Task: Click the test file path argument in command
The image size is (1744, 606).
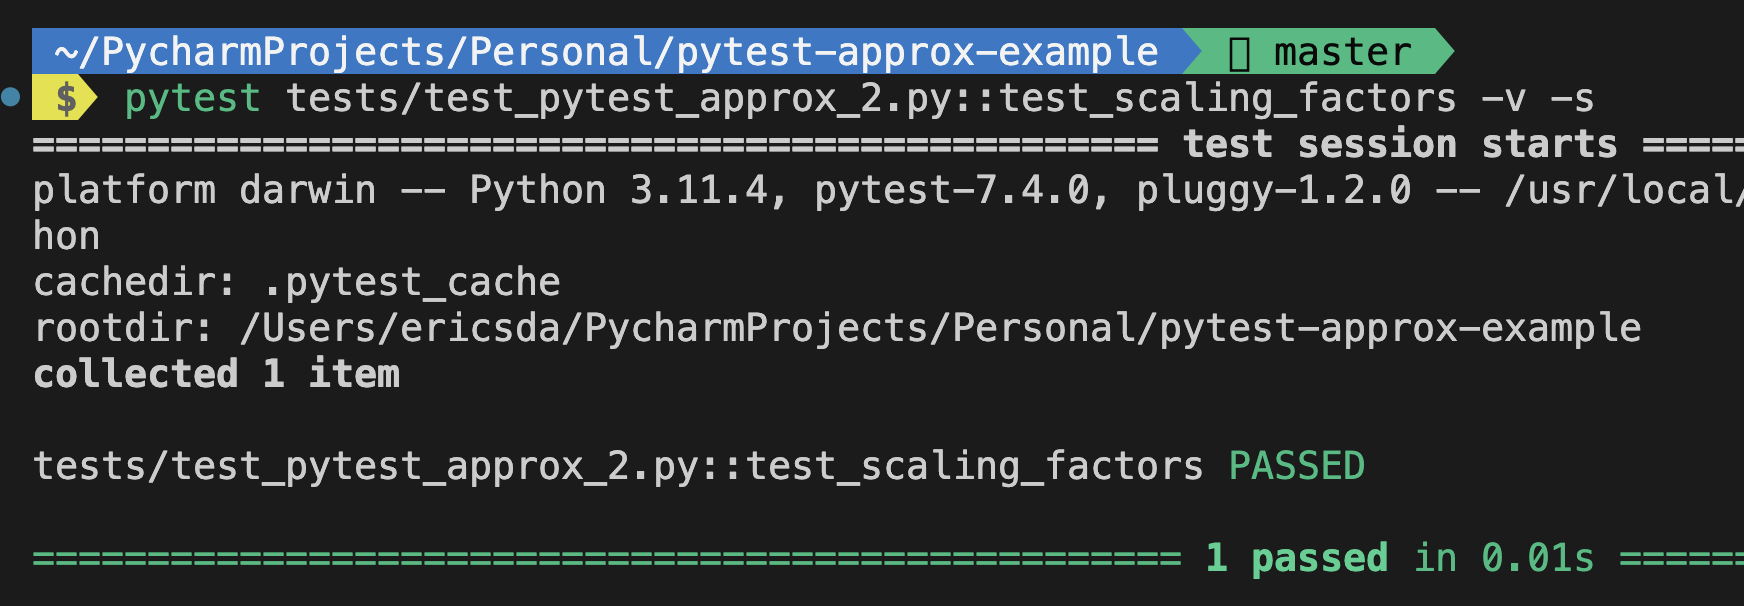Action: pos(871,99)
